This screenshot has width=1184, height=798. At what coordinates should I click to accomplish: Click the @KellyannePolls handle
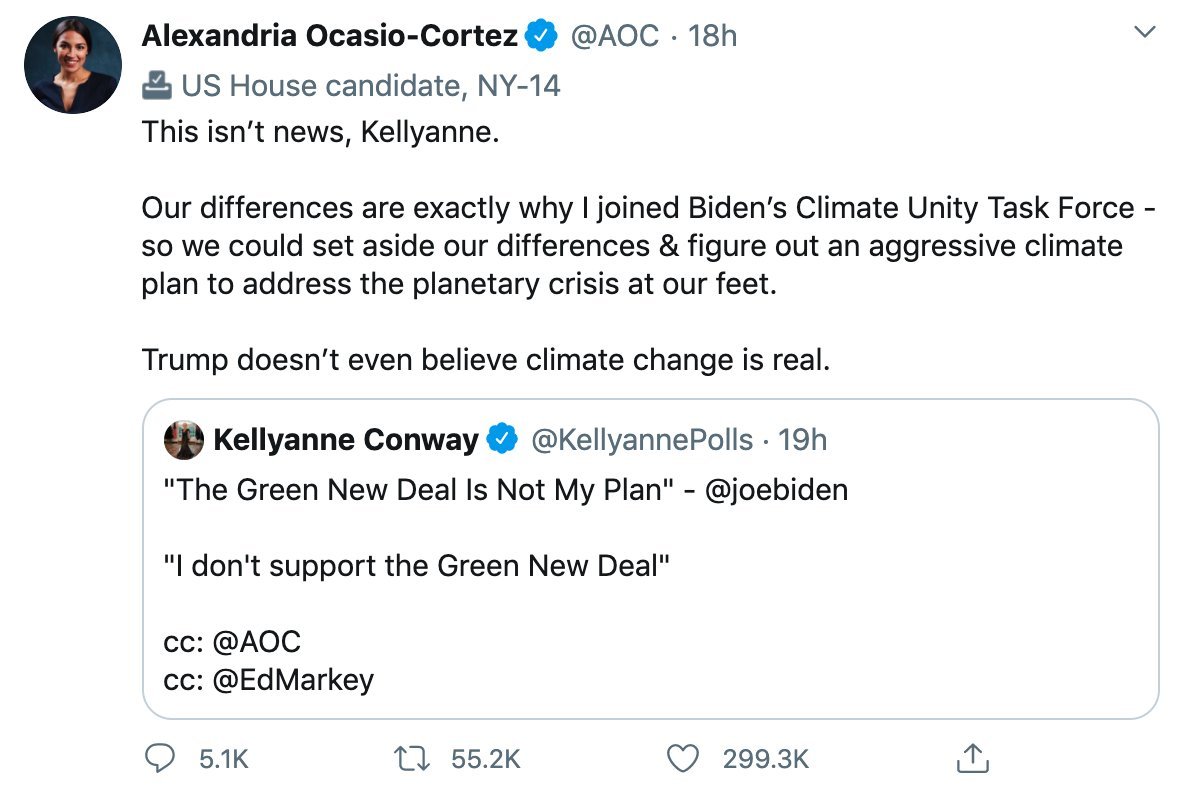641,439
